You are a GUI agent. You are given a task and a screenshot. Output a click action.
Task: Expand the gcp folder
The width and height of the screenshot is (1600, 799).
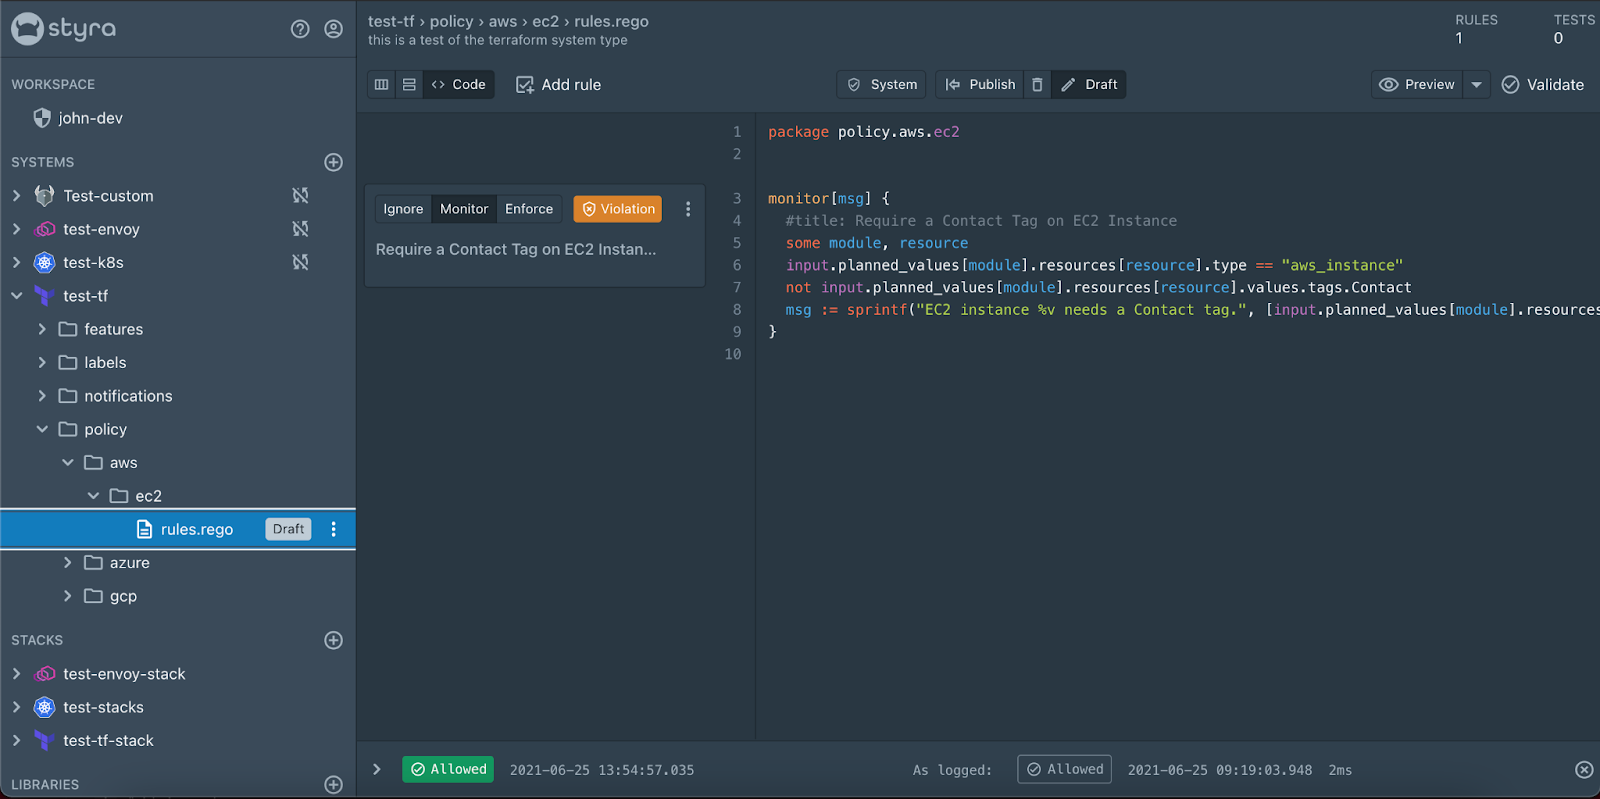tap(68, 596)
